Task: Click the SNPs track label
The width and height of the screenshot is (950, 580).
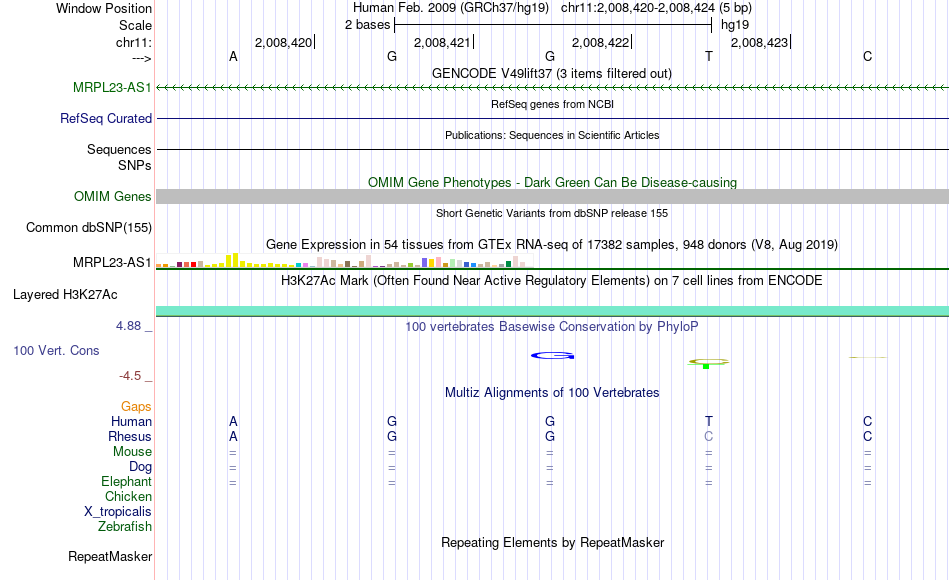Action: (x=135, y=165)
